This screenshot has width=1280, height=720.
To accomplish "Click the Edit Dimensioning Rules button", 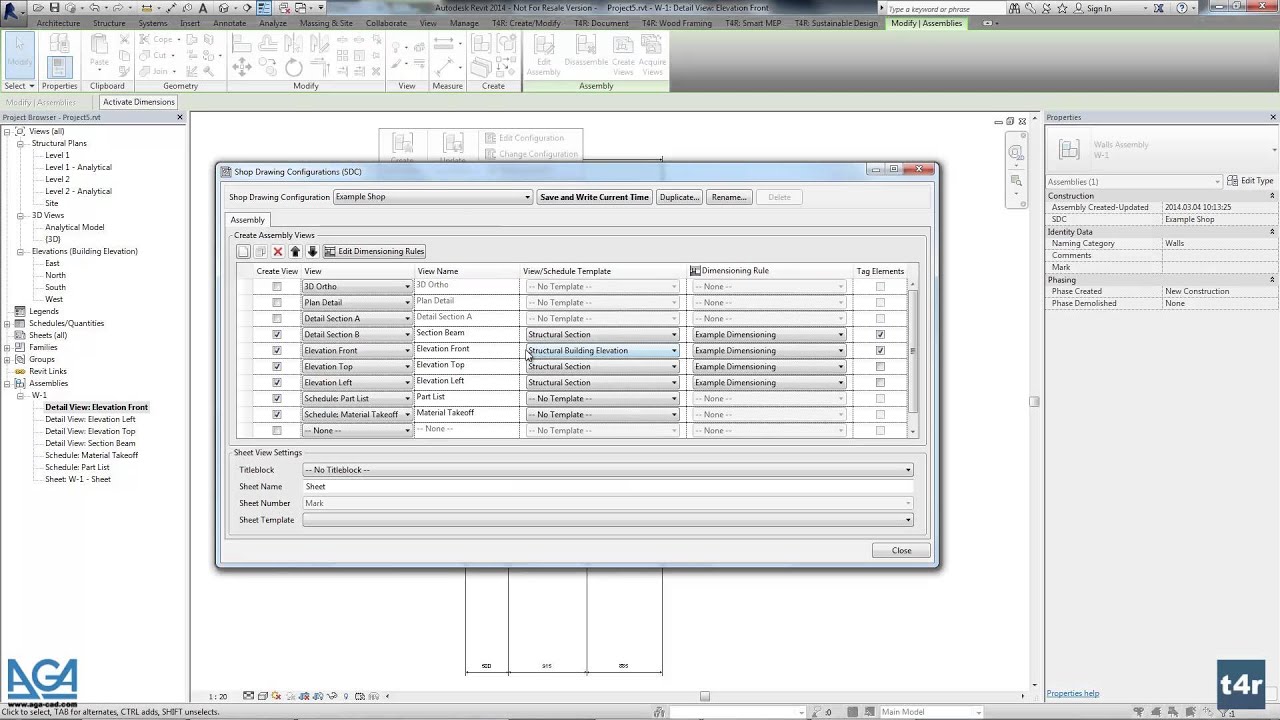I will click(x=374, y=251).
